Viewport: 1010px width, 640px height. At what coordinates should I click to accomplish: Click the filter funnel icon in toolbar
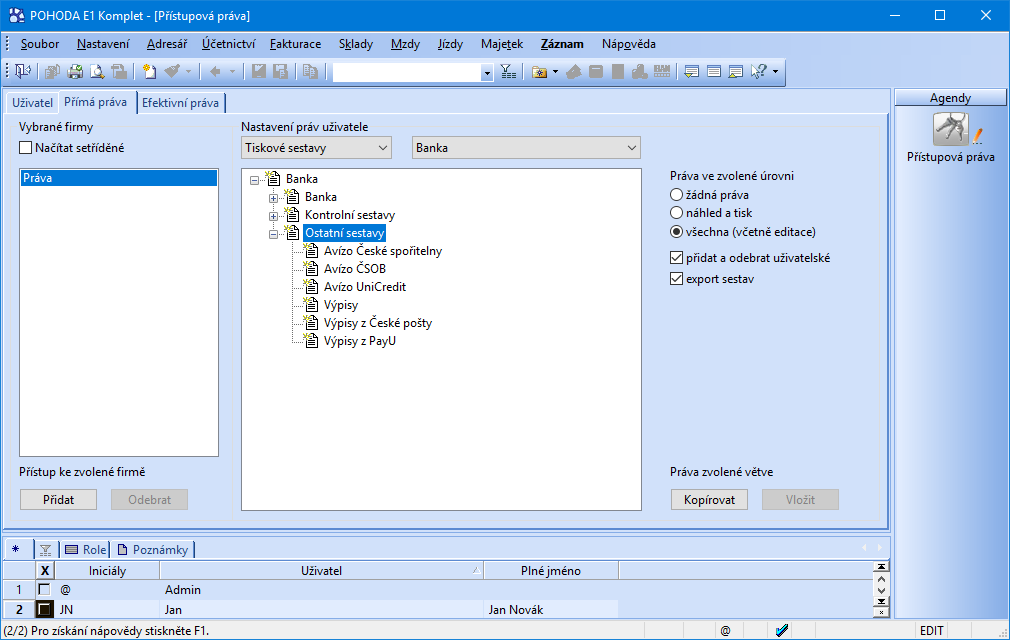(508, 72)
